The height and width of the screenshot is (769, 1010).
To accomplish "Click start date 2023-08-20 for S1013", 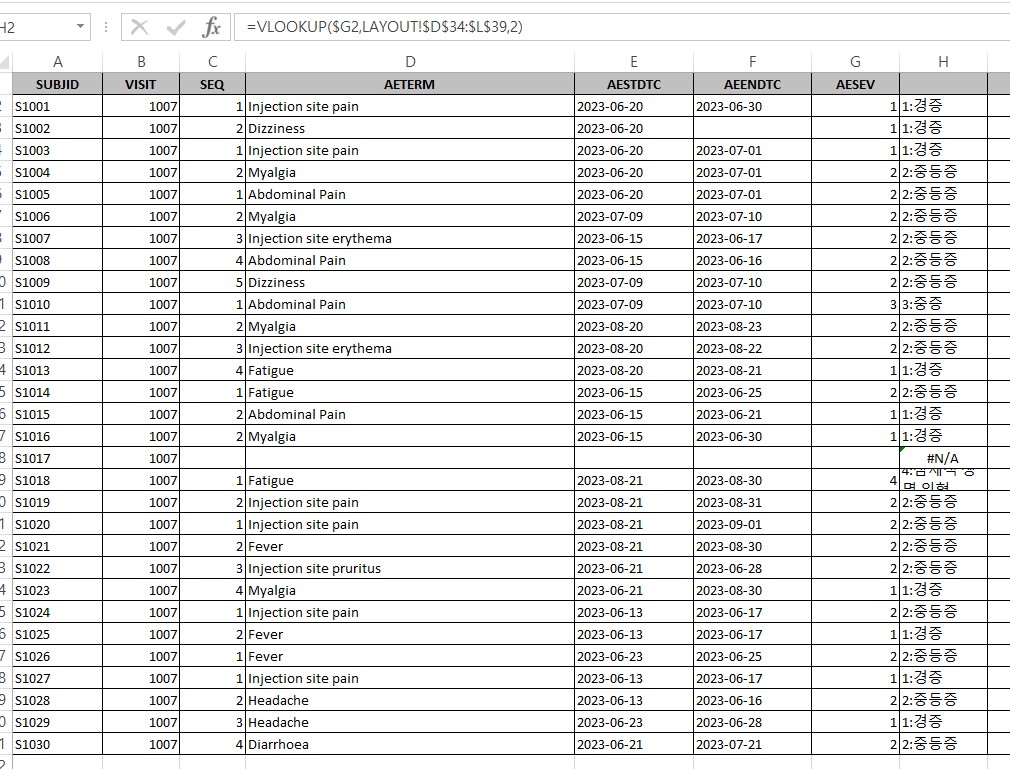I will pos(634,370).
